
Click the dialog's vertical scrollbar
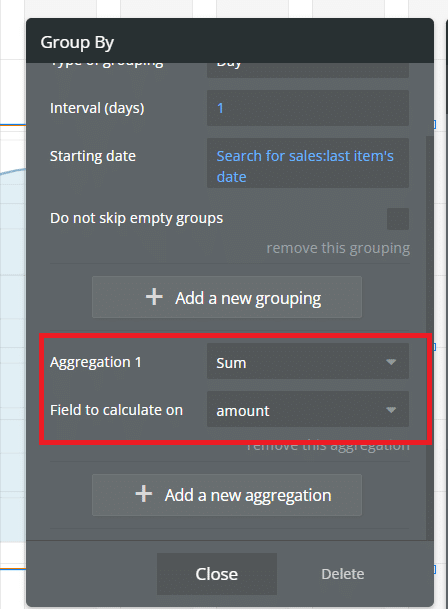pyautogui.click(x=430, y=337)
